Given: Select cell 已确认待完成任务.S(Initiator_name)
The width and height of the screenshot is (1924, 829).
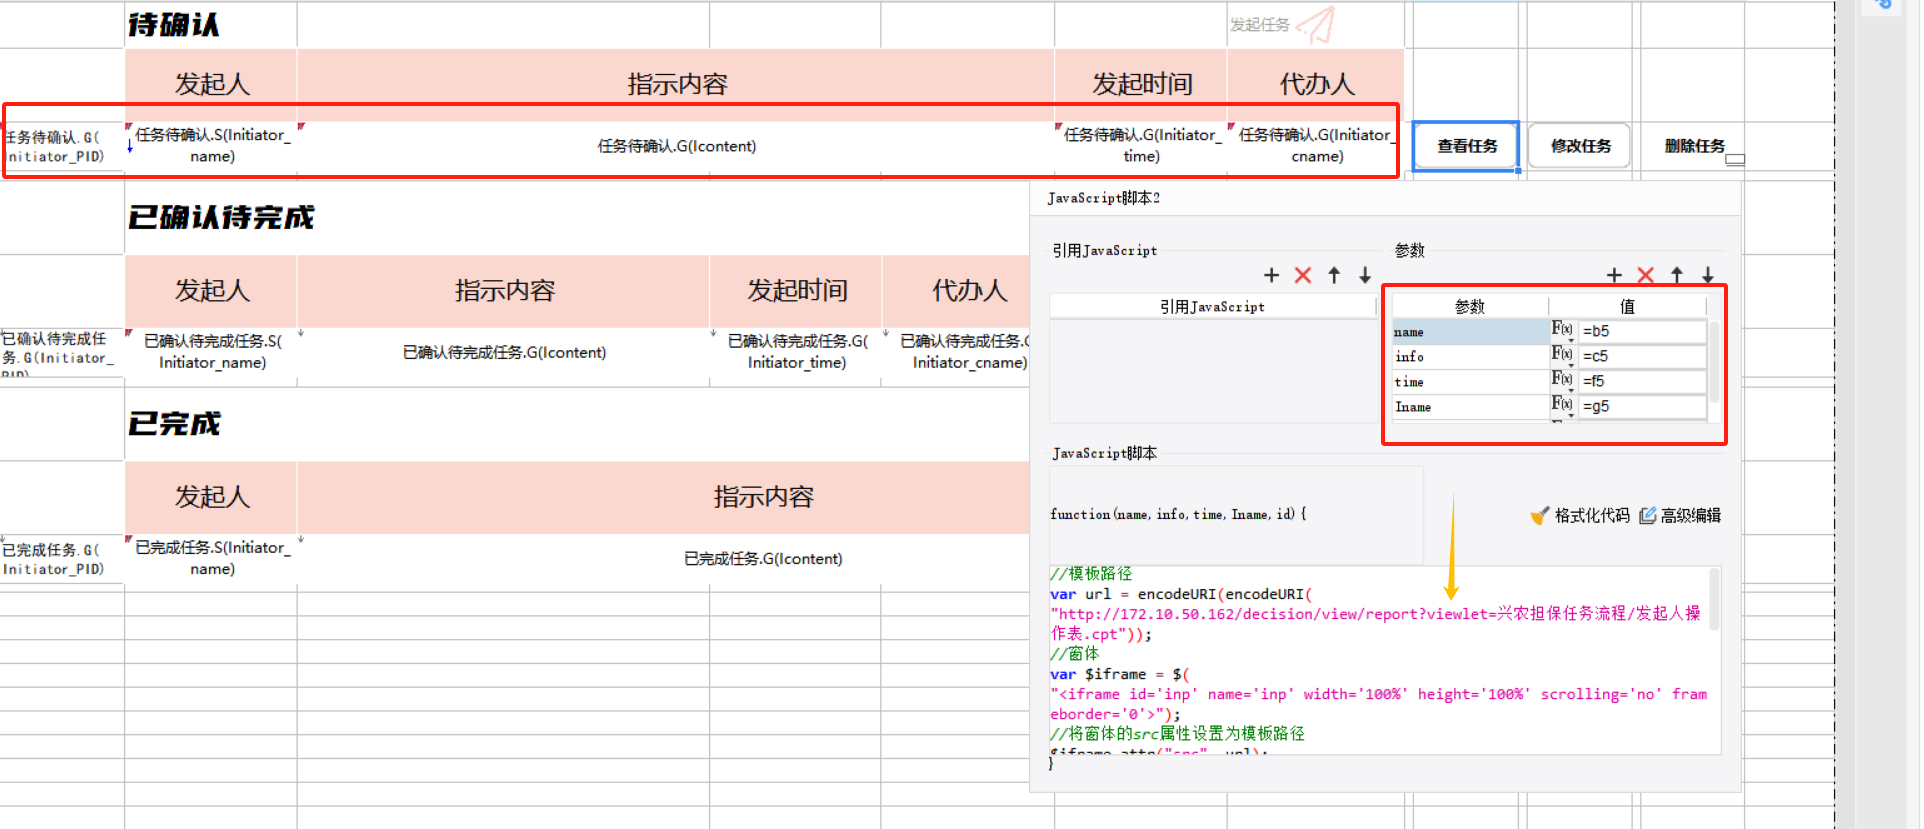Looking at the screenshot, I should coord(211,352).
